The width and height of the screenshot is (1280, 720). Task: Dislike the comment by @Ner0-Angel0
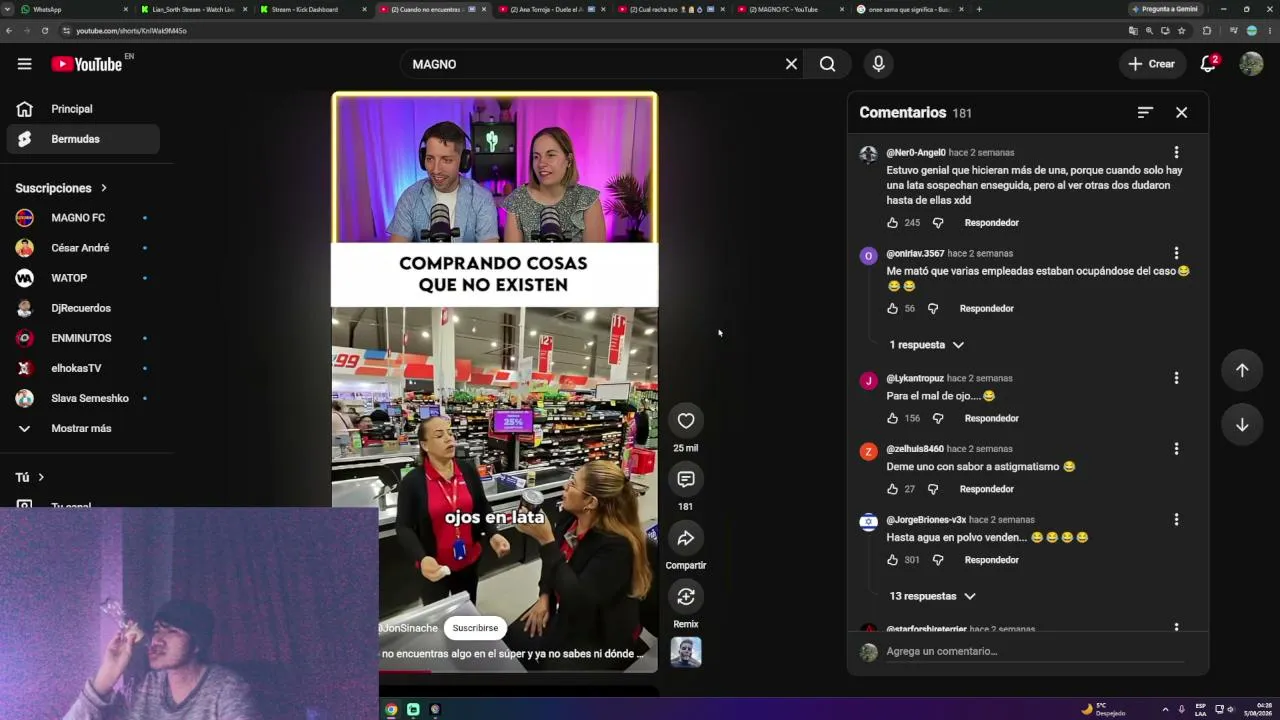click(938, 223)
